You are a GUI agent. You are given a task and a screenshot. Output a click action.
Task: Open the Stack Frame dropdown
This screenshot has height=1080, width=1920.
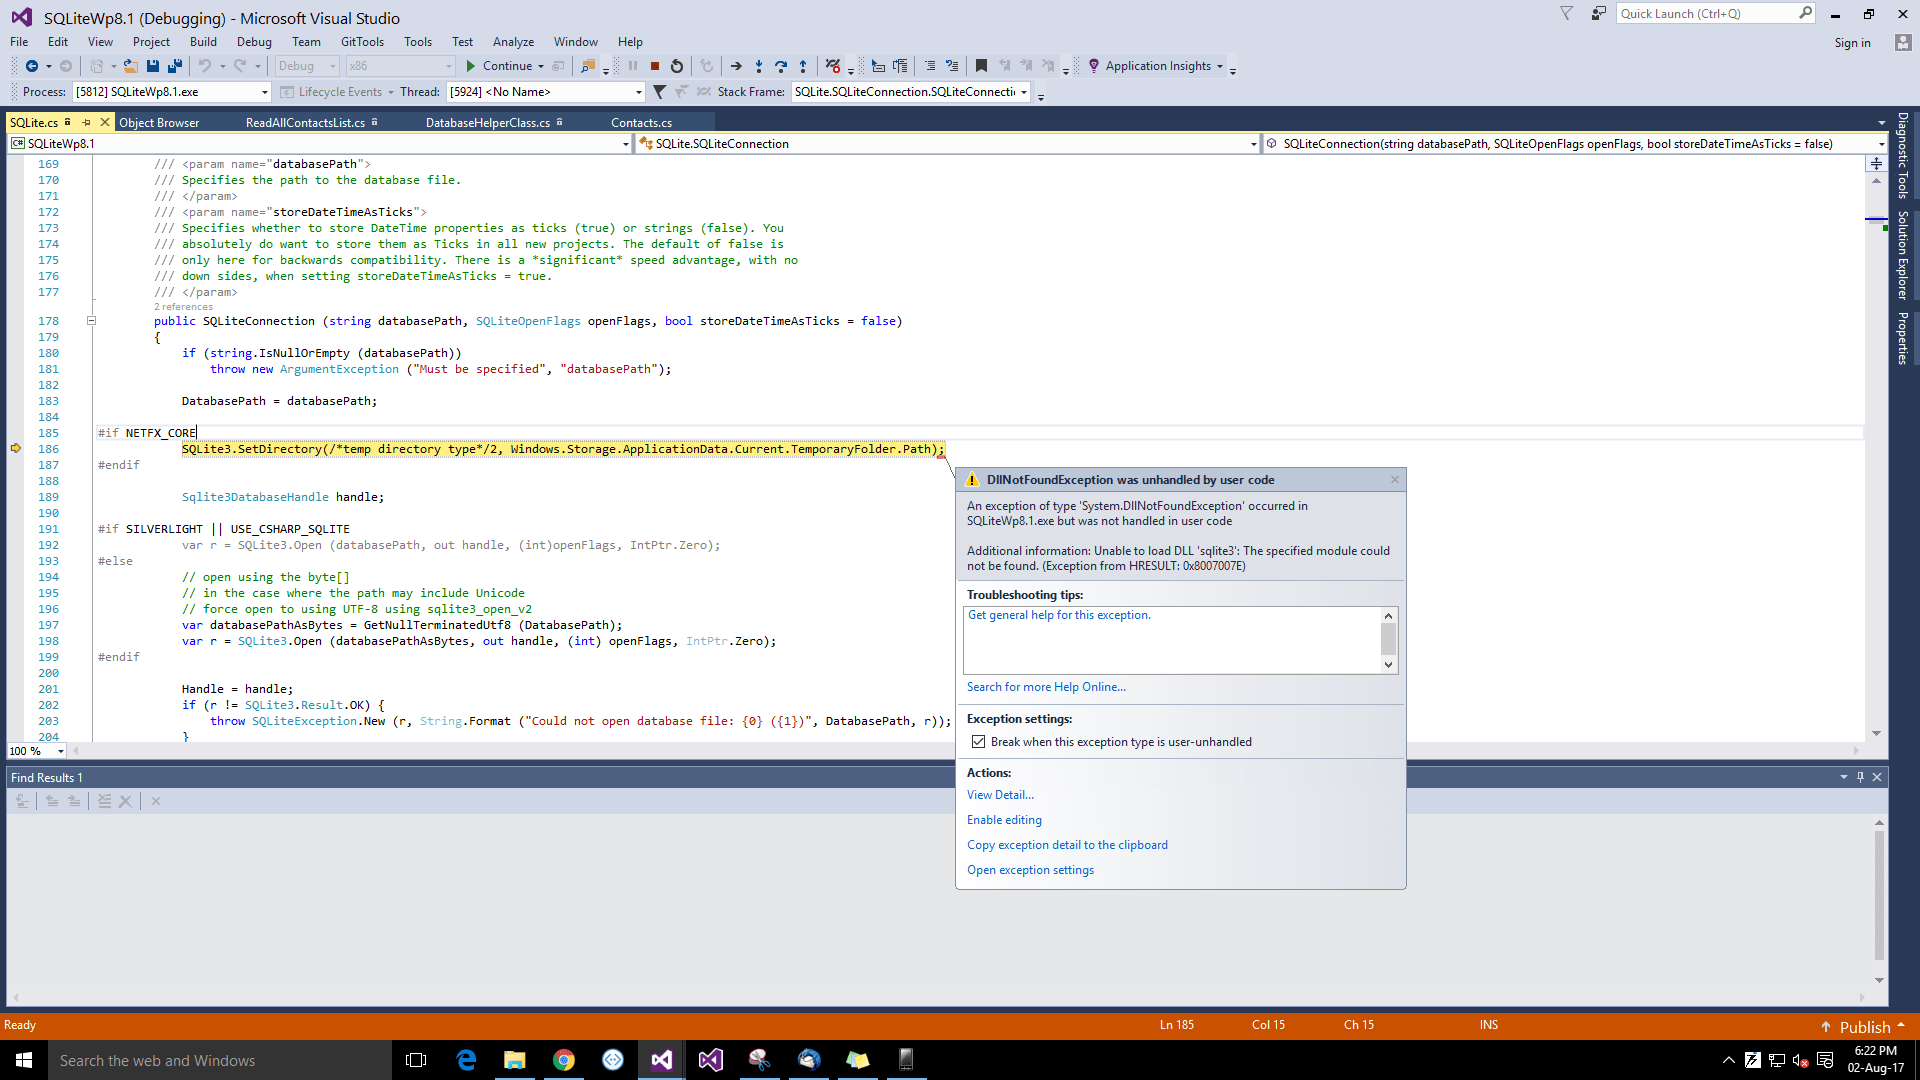pos(1024,92)
